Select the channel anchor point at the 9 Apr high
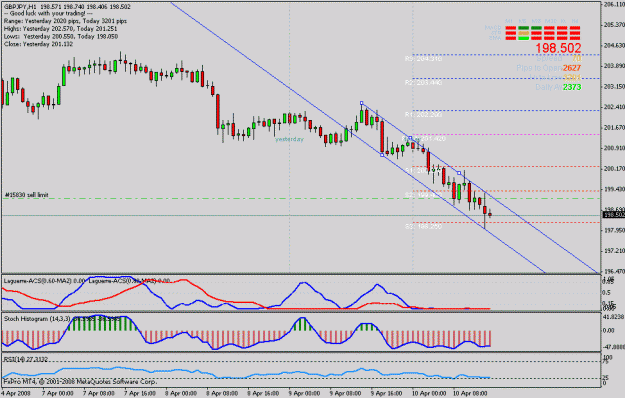This screenshot has height=398, width=625. pos(362,103)
